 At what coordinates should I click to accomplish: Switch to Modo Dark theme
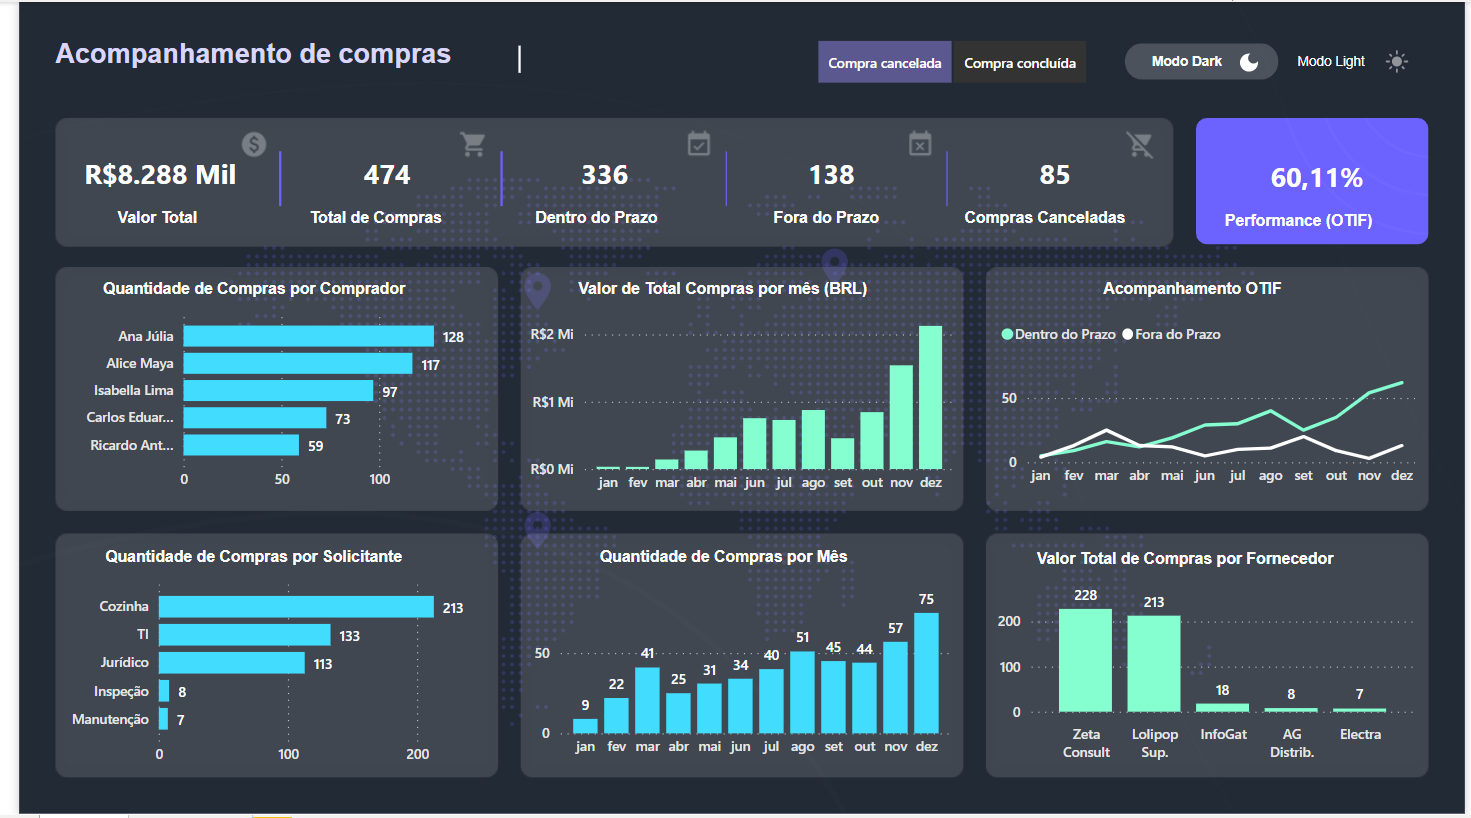click(x=1201, y=62)
